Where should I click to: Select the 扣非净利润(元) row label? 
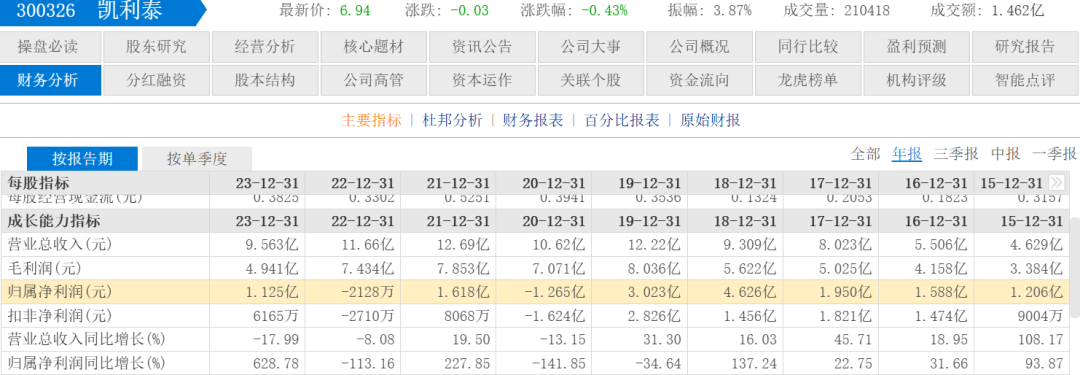point(59,316)
